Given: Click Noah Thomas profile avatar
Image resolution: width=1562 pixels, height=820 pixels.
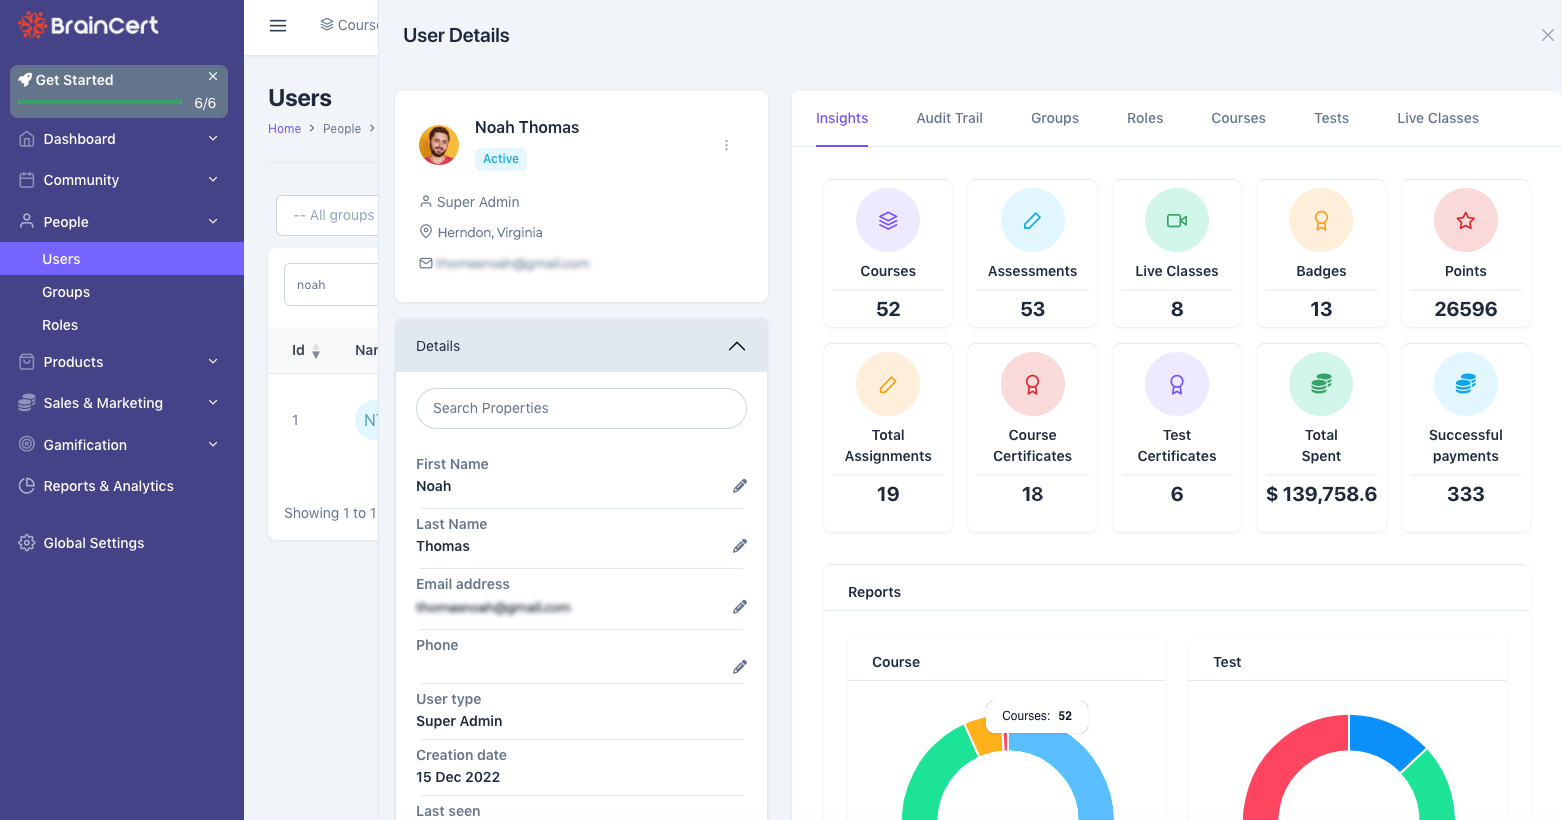Looking at the screenshot, I should pos(439,145).
